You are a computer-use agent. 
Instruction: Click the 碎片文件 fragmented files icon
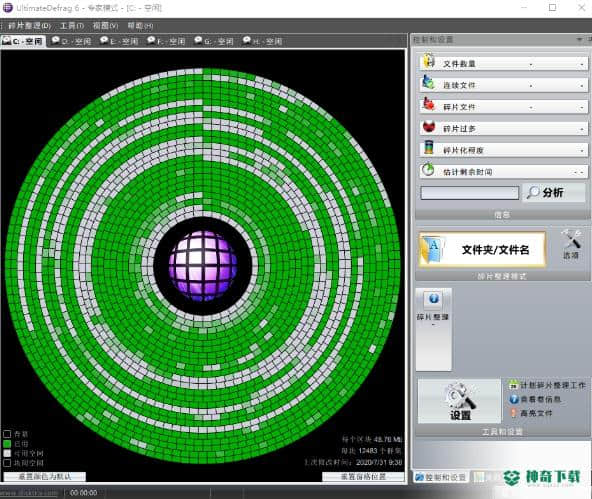click(x=429, y=104)
